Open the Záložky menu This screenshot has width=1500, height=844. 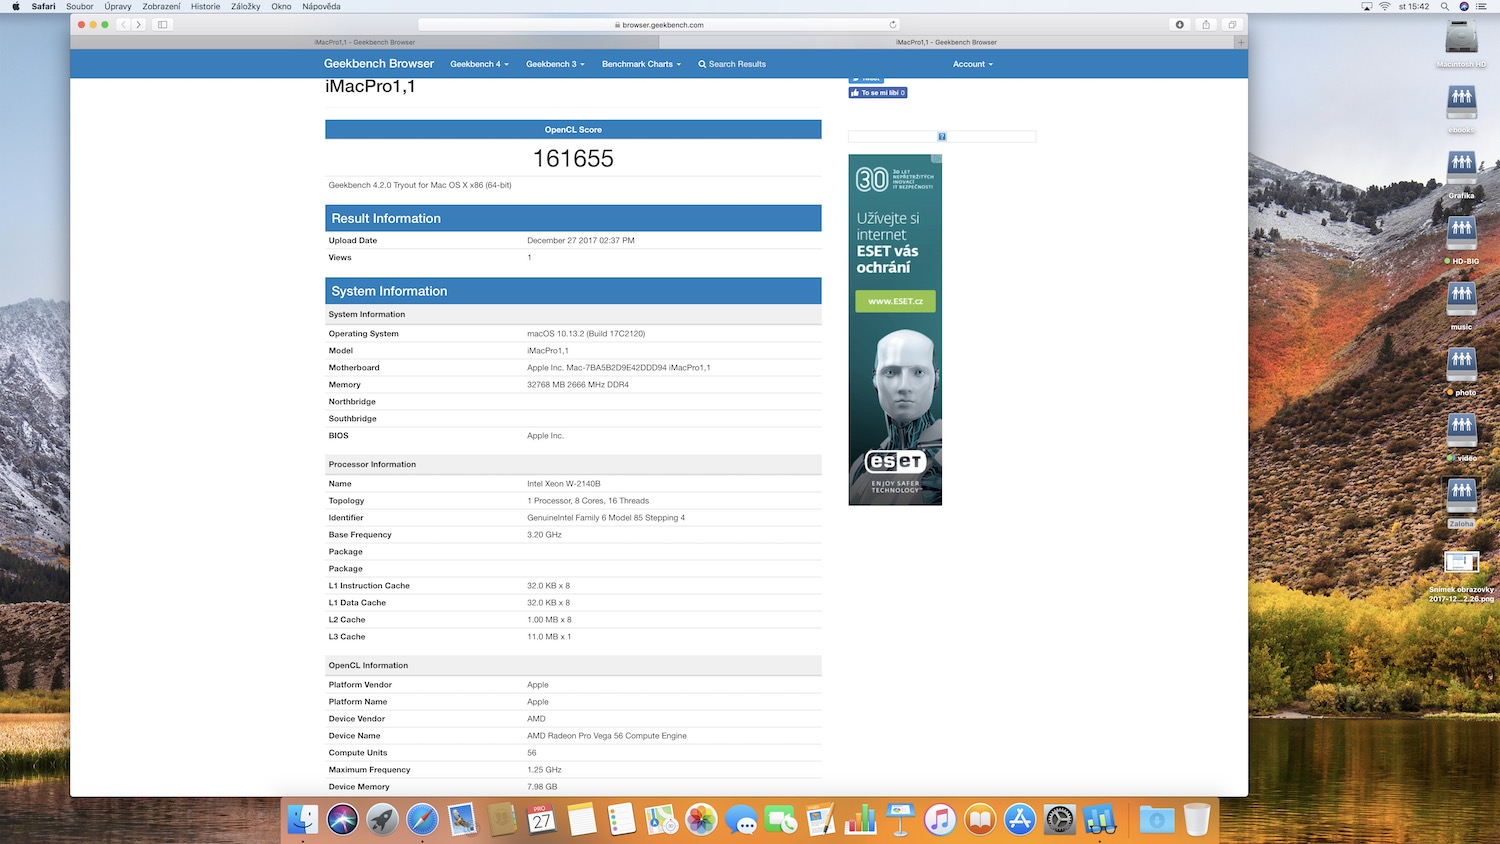pos(246,6)
